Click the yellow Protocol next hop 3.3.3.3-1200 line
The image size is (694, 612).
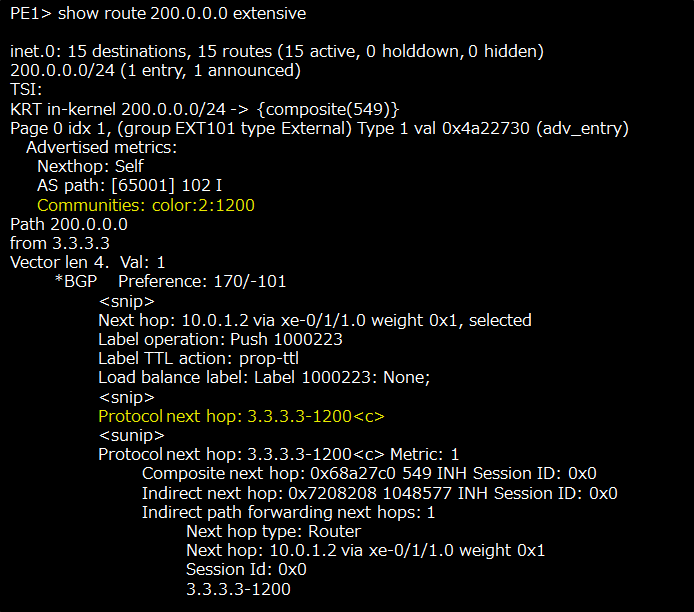coord(241,416)
